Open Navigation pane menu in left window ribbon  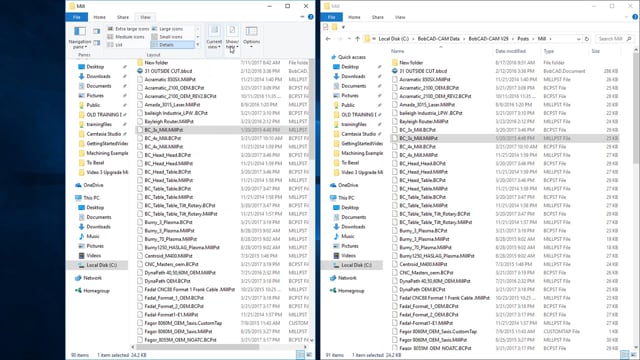(x=80, y=38)
